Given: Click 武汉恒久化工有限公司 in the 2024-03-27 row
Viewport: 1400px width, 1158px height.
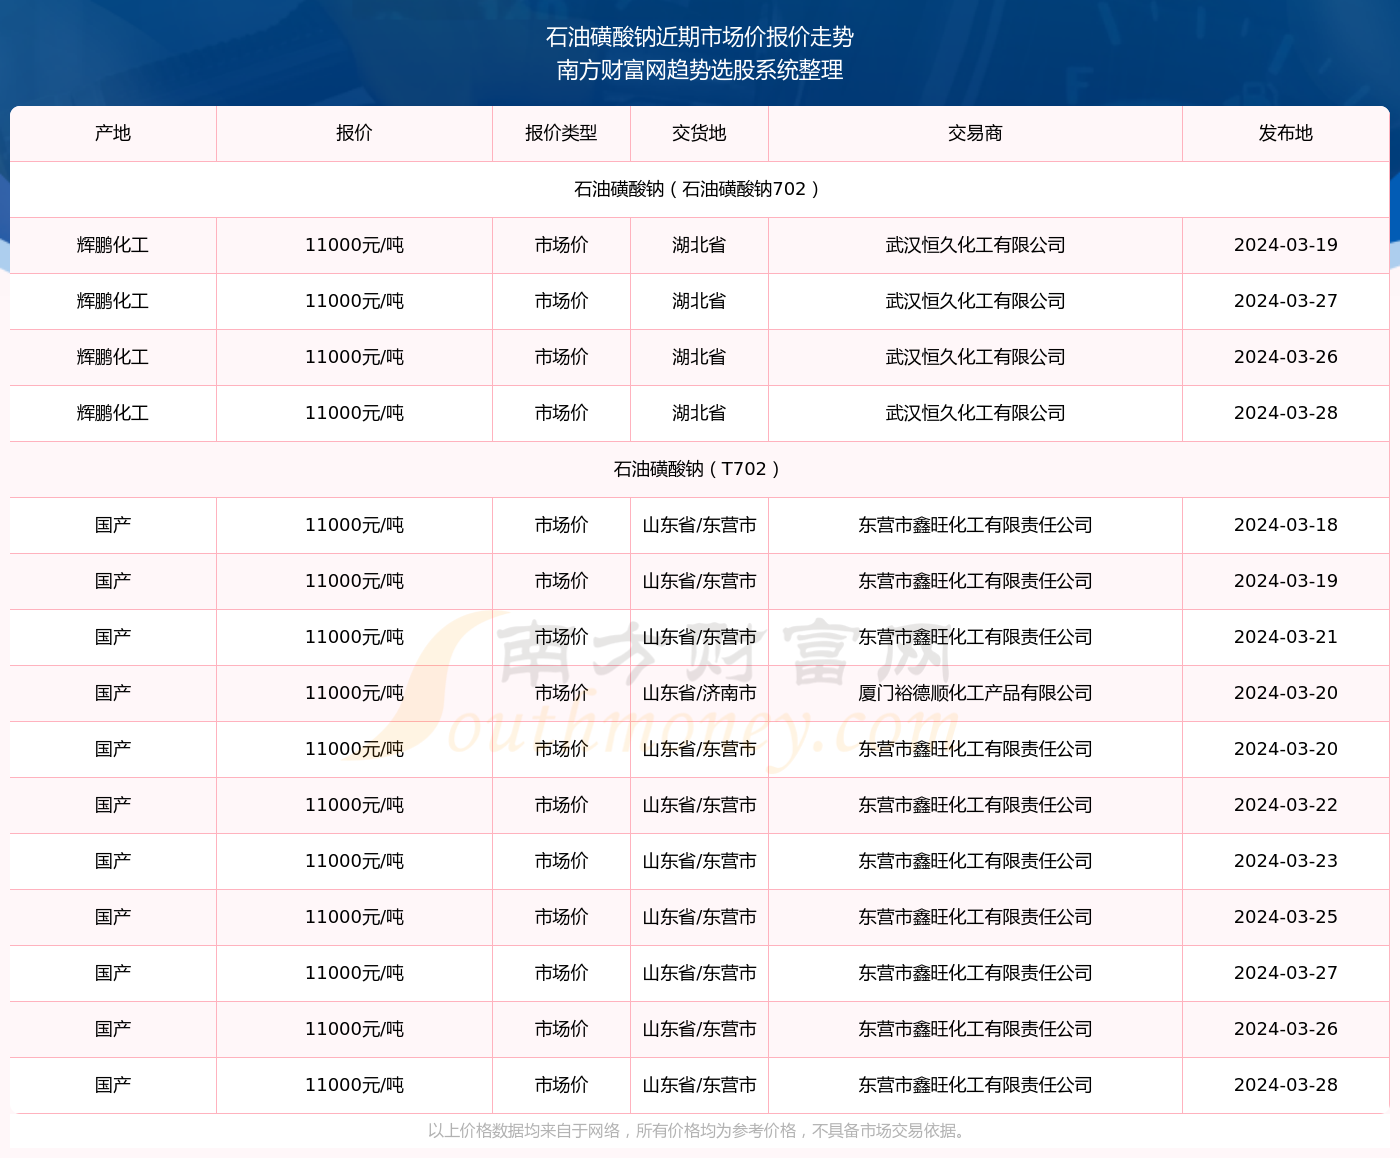Looking at the screenshot, I should [x=975, y=301].
